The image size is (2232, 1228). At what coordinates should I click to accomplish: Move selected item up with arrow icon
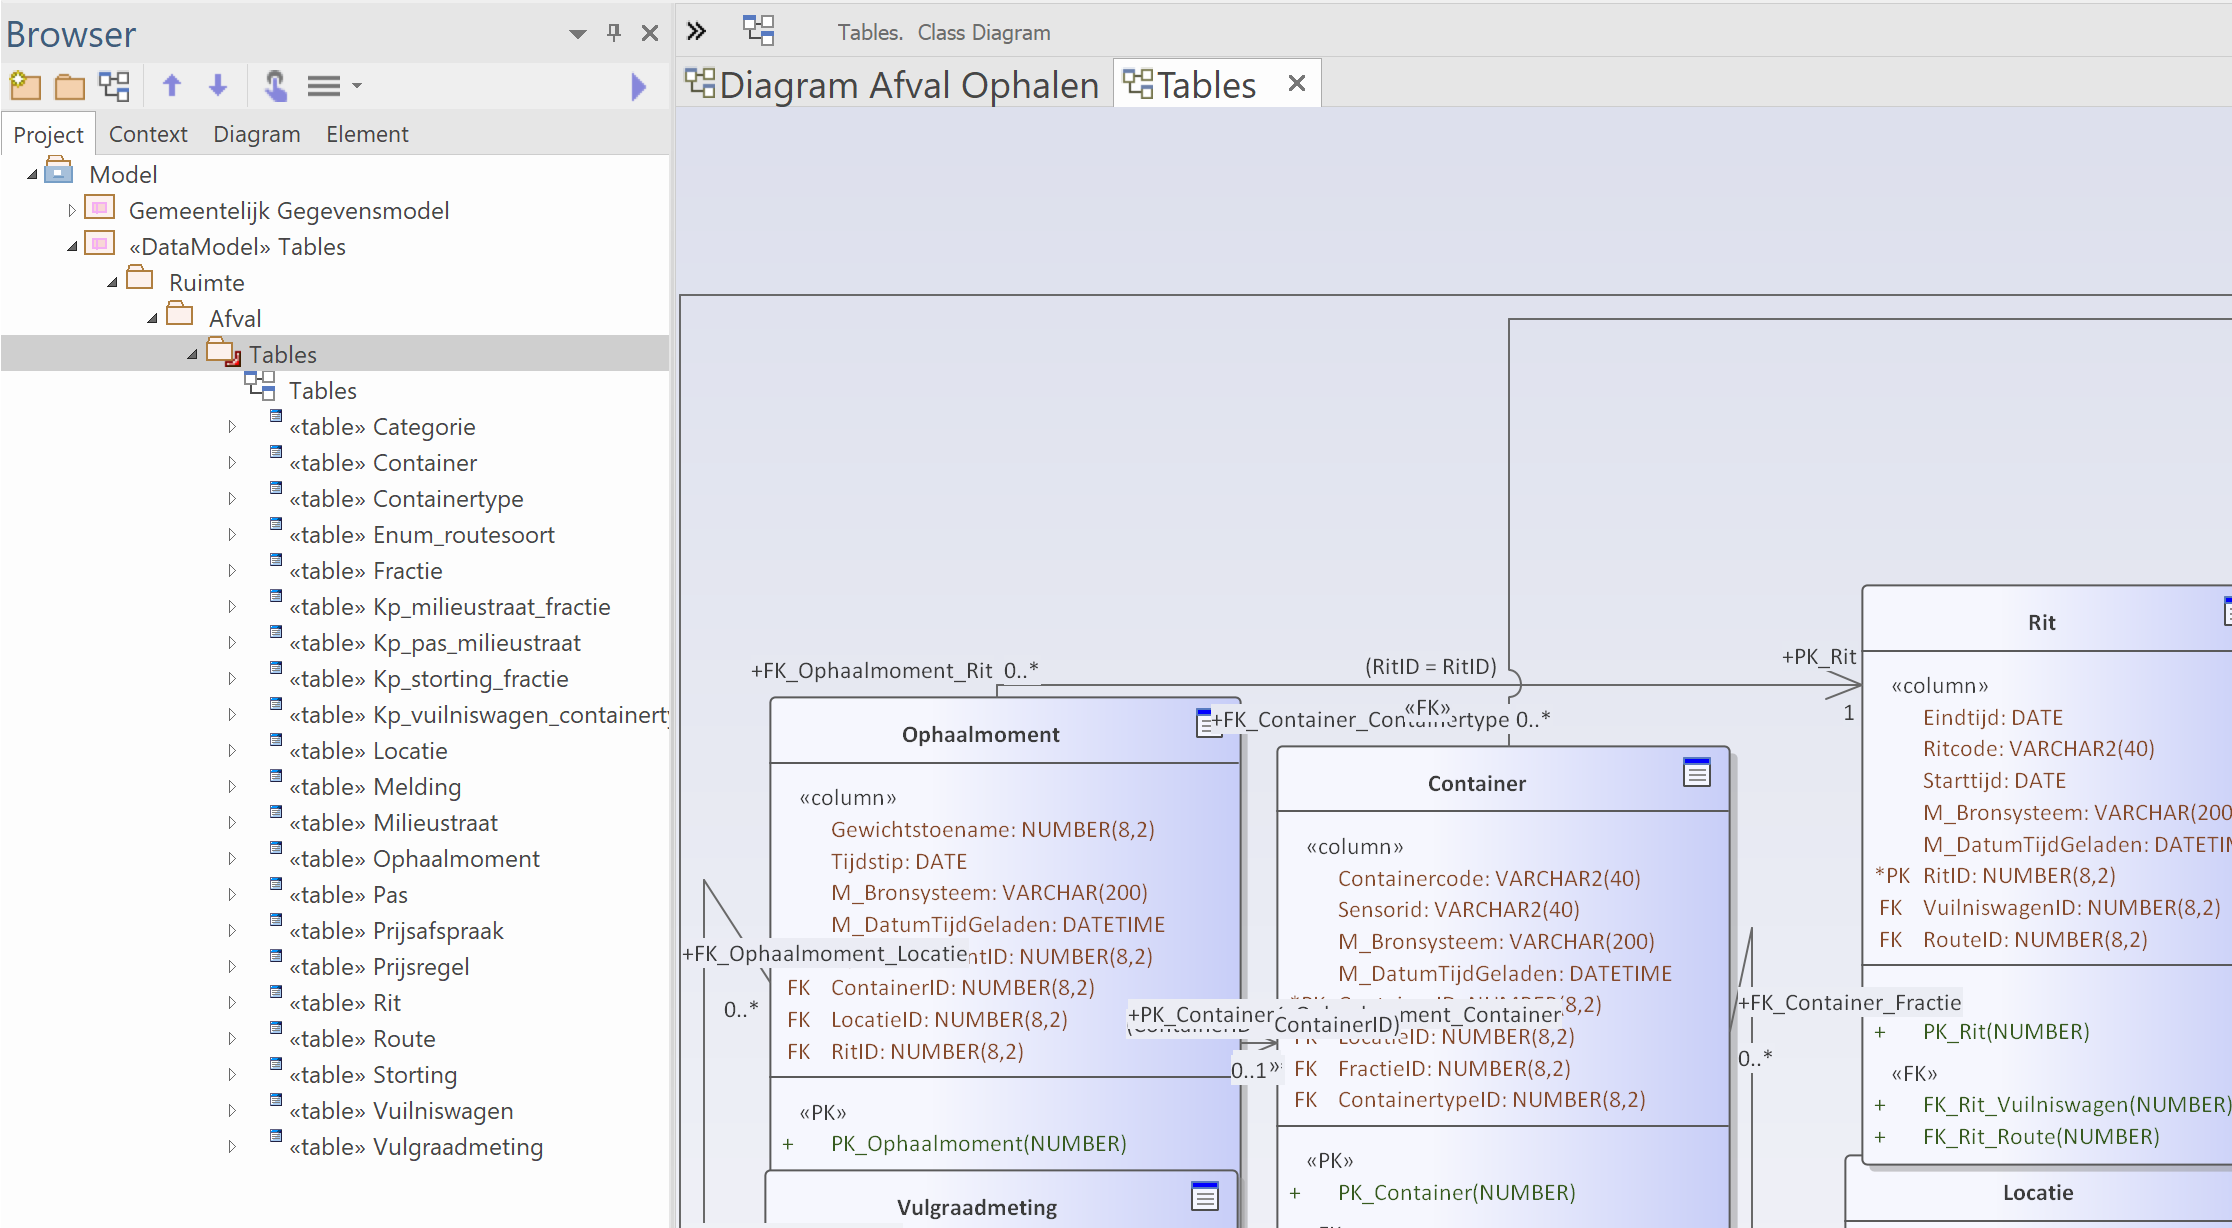coord(172,86)
